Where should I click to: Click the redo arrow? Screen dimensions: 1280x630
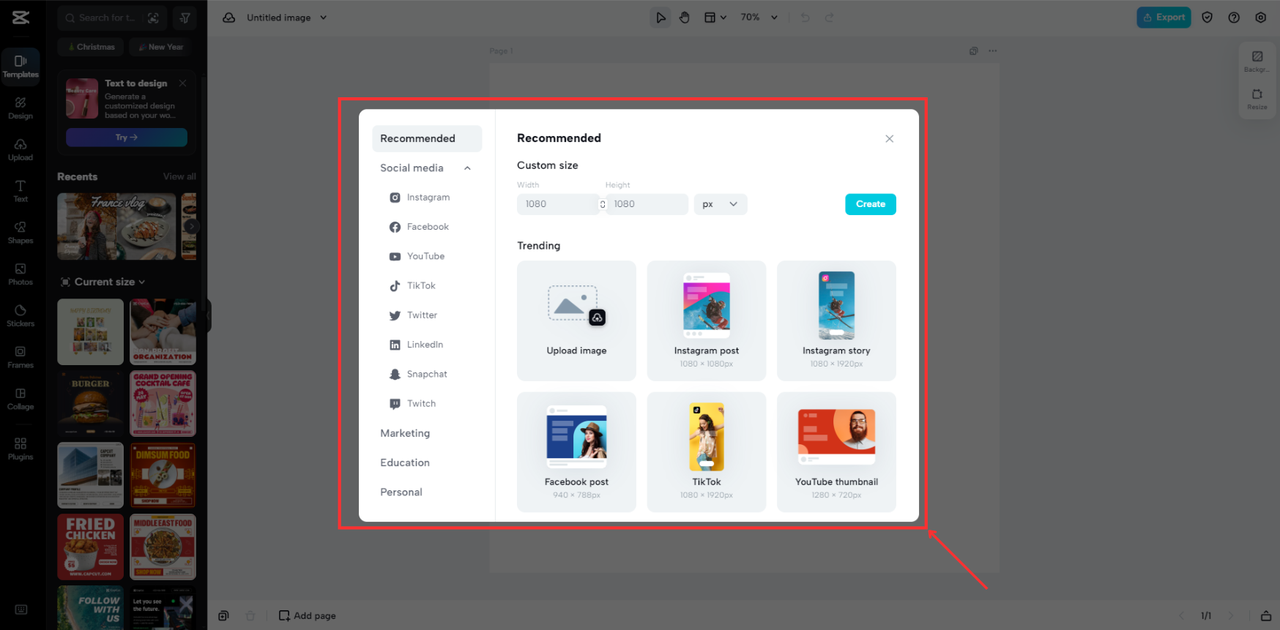(829, 17)
